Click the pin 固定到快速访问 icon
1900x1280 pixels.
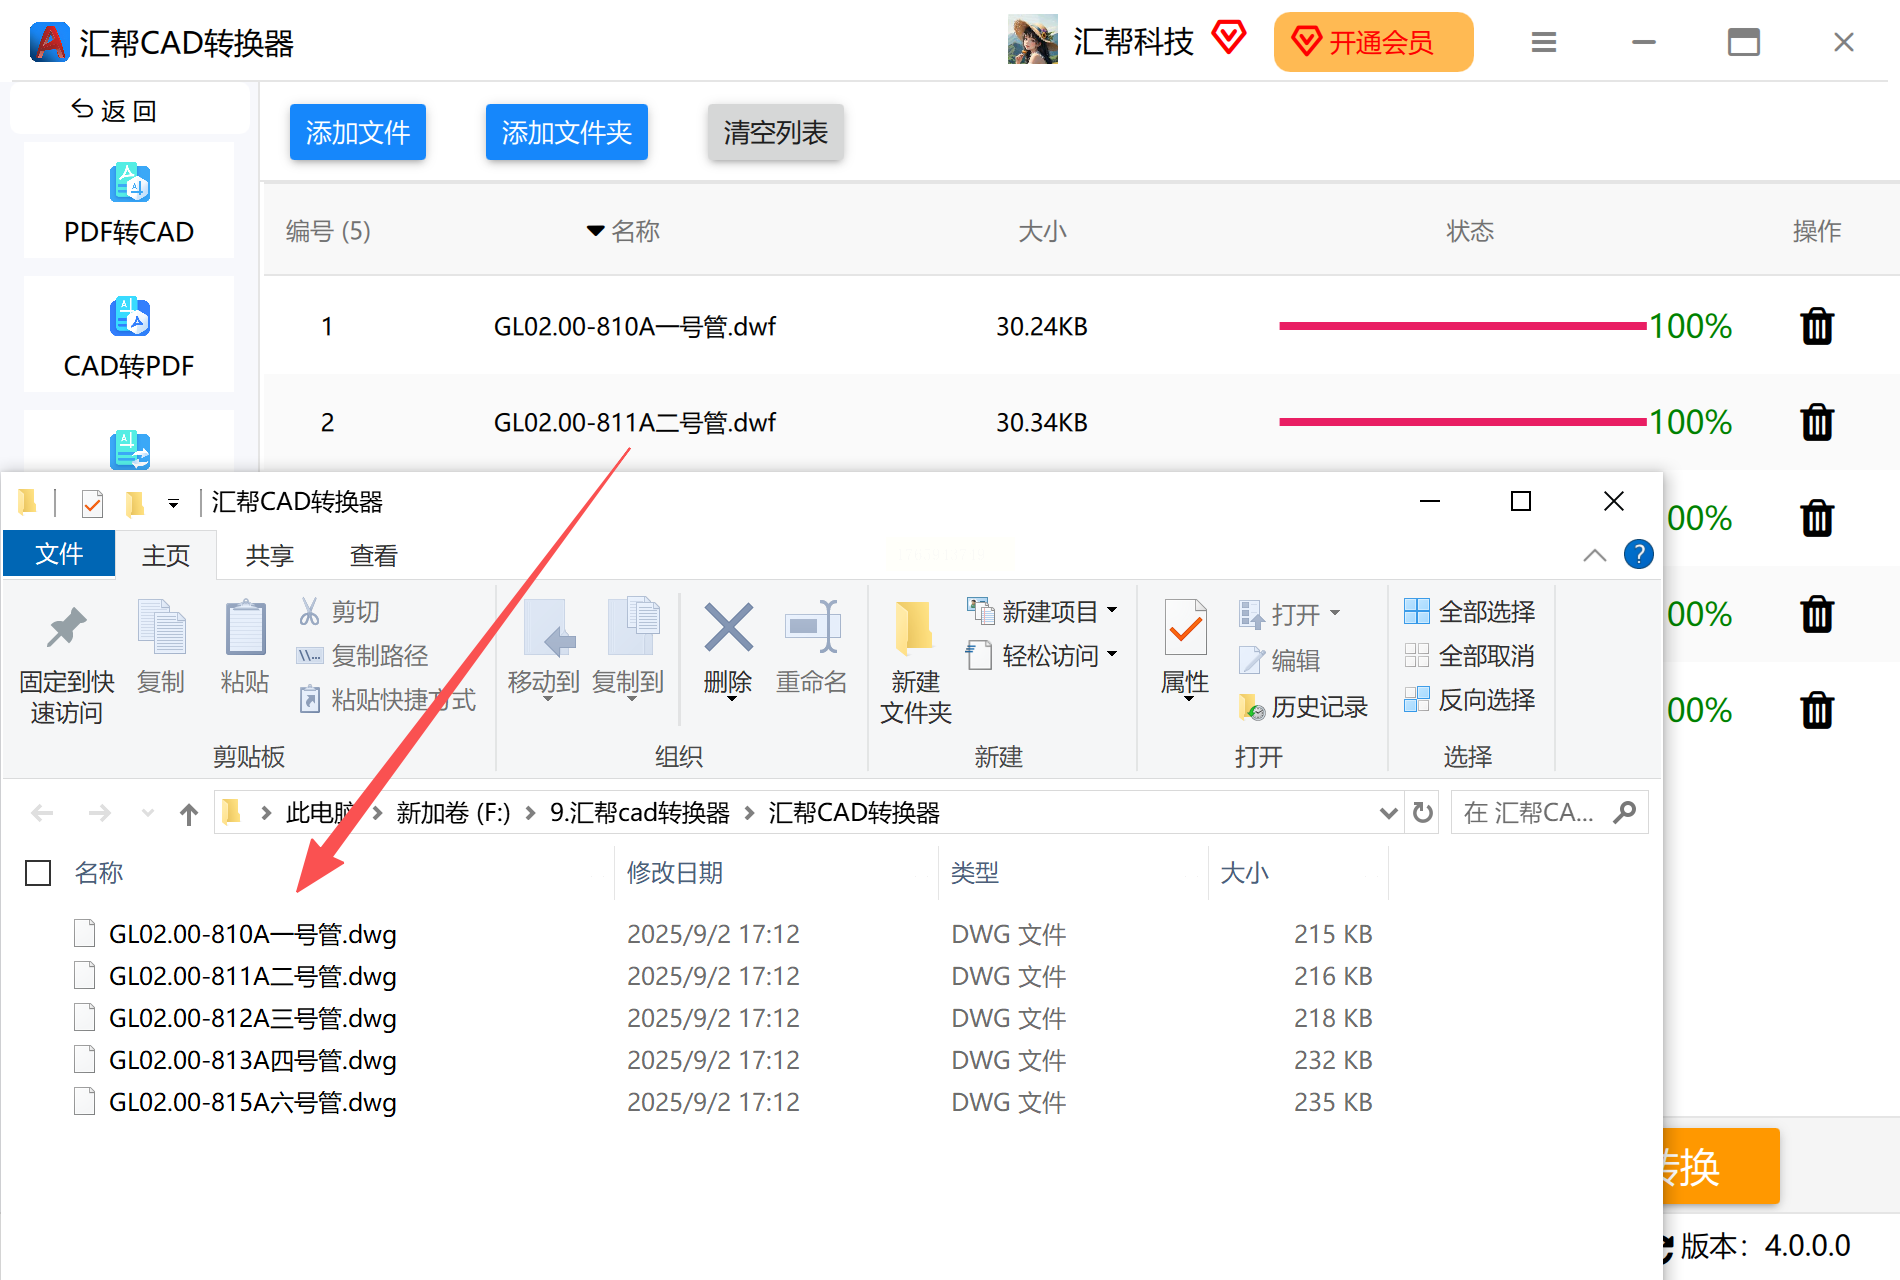pyautogui.click(x=67, y=627)
